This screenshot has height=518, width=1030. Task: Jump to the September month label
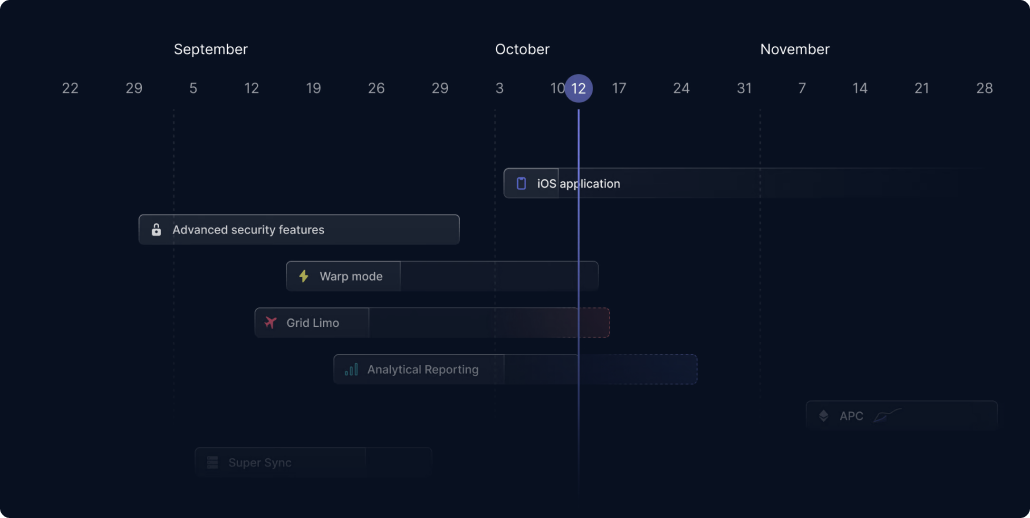pyautogui.click(x=211, y=49)
